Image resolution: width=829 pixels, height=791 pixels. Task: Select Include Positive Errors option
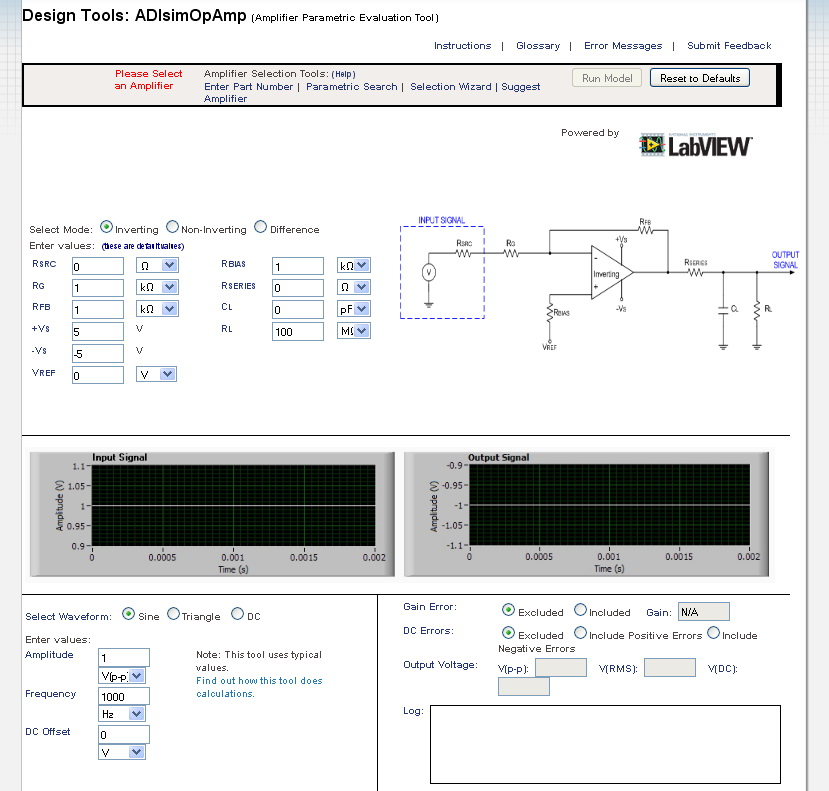point(581,633)
